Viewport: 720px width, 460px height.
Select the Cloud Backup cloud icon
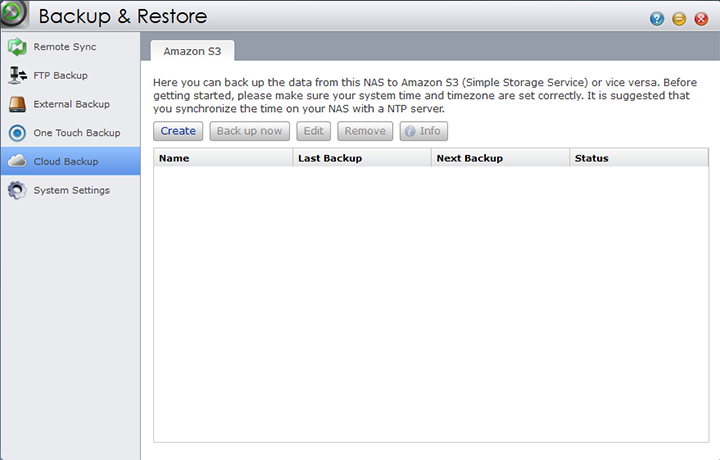[17, 161]
